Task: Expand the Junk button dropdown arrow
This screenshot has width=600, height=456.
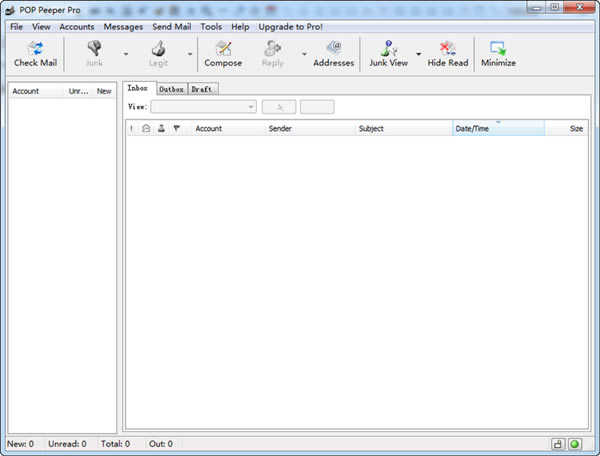Action: coord(125,54)
